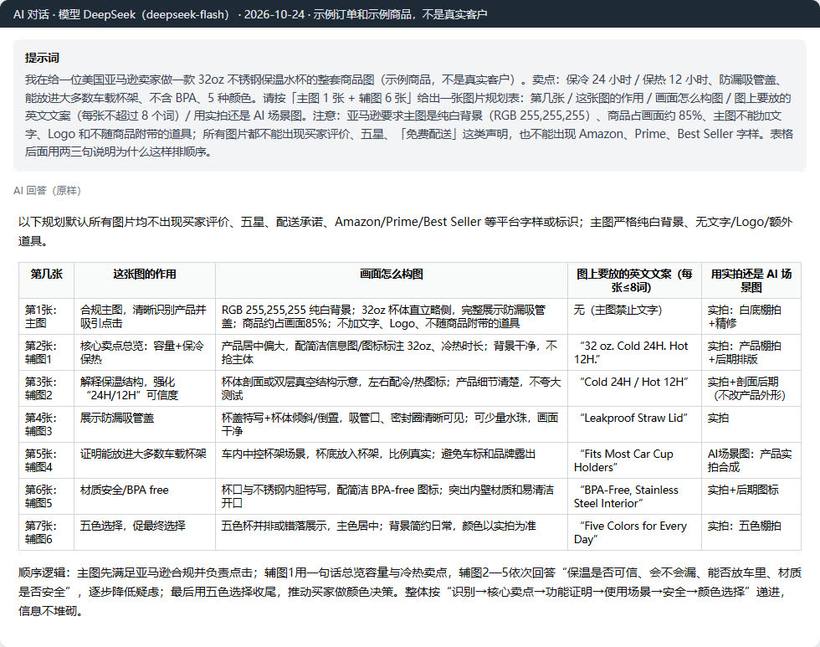Click cell '五色选择，促最终选择'
This screenshot has height=647, width=820.
click(144, 533)
